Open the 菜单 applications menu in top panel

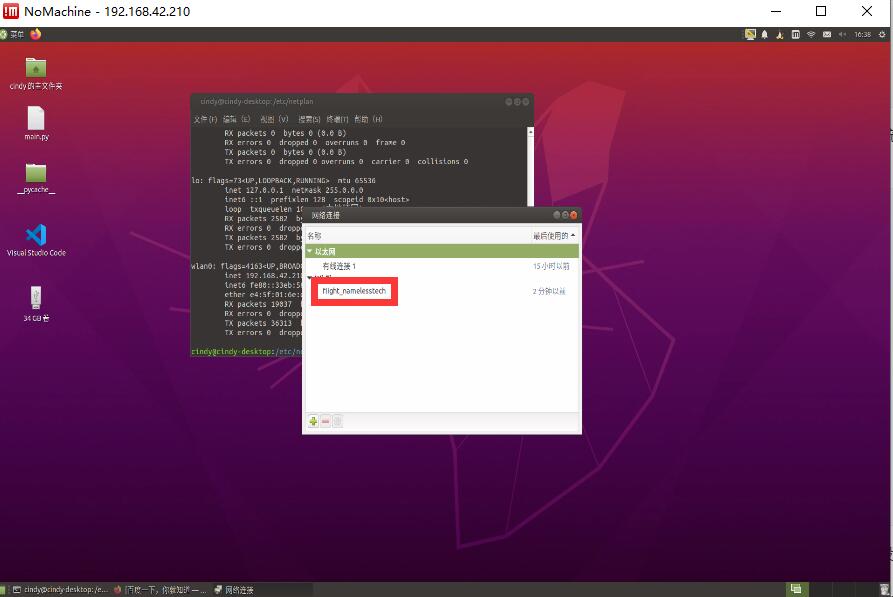pyautogui.click(x=13, y=34)
